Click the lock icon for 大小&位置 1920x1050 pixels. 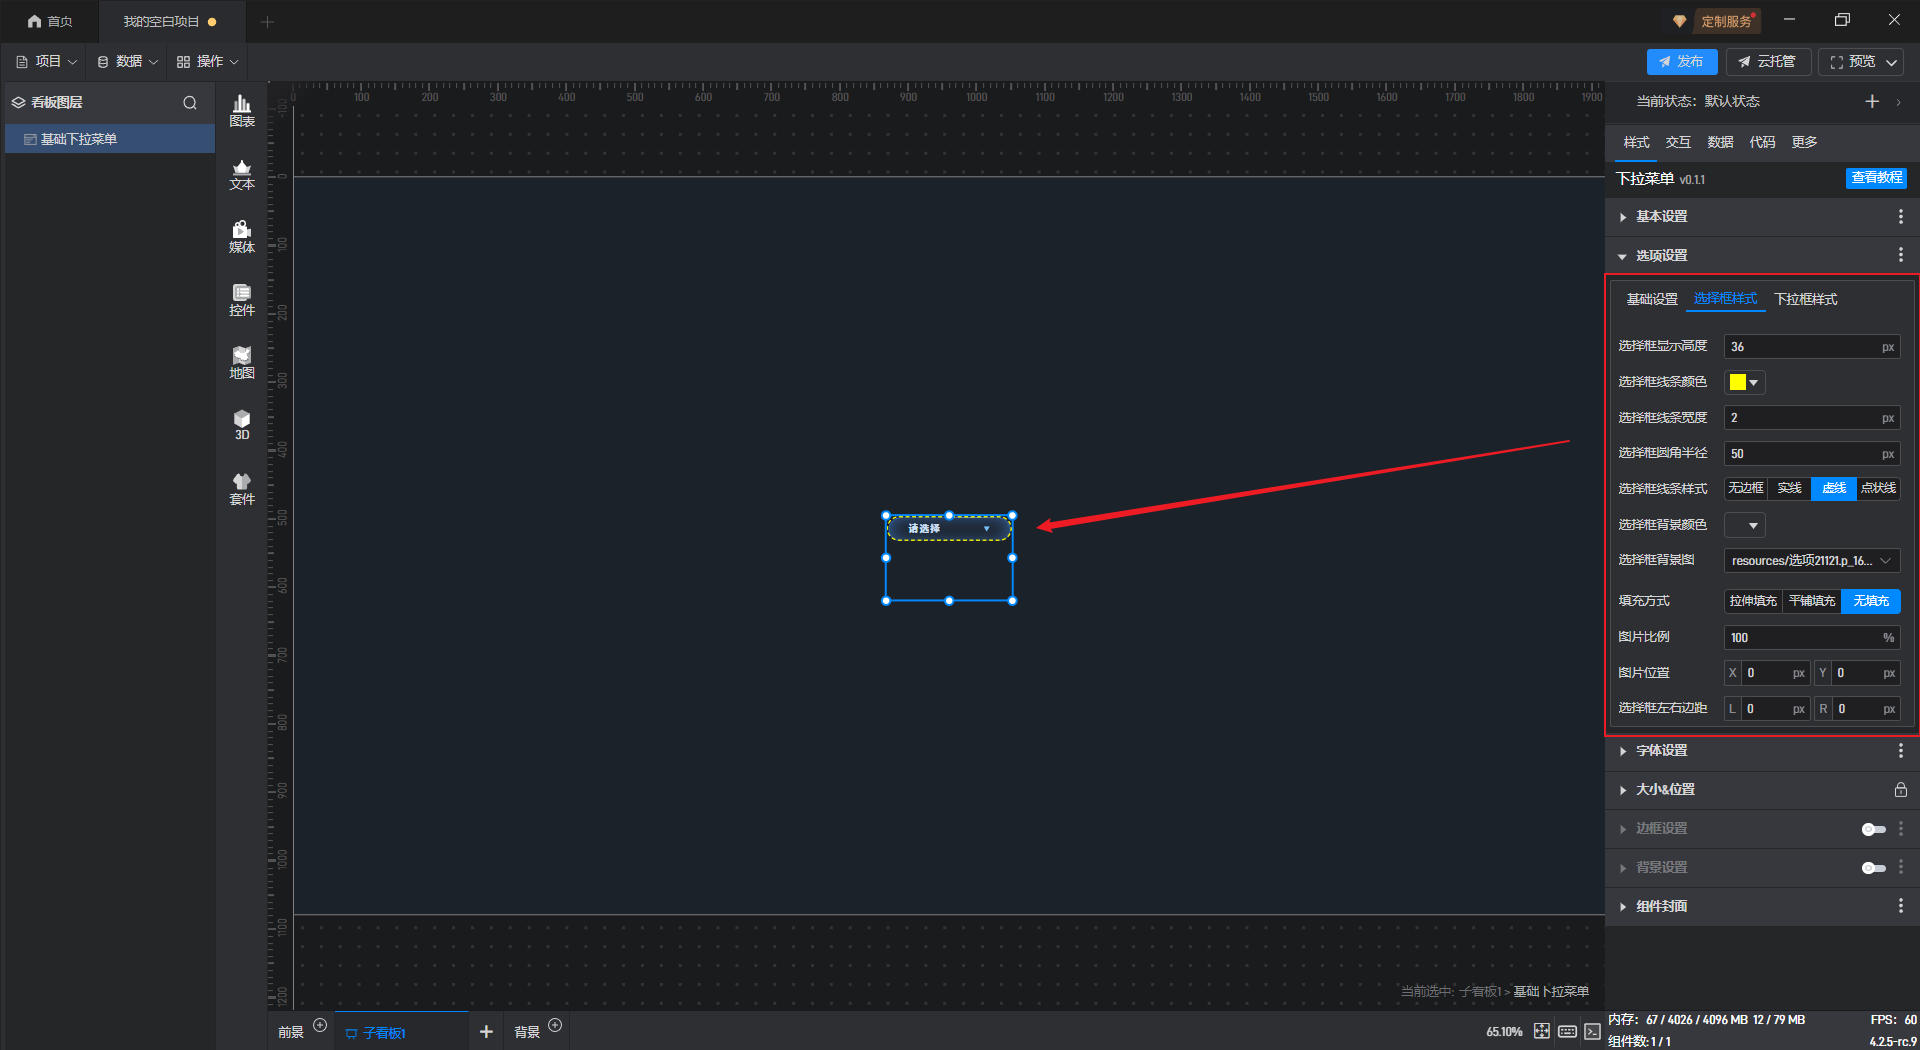click(x=1901, y=790)
